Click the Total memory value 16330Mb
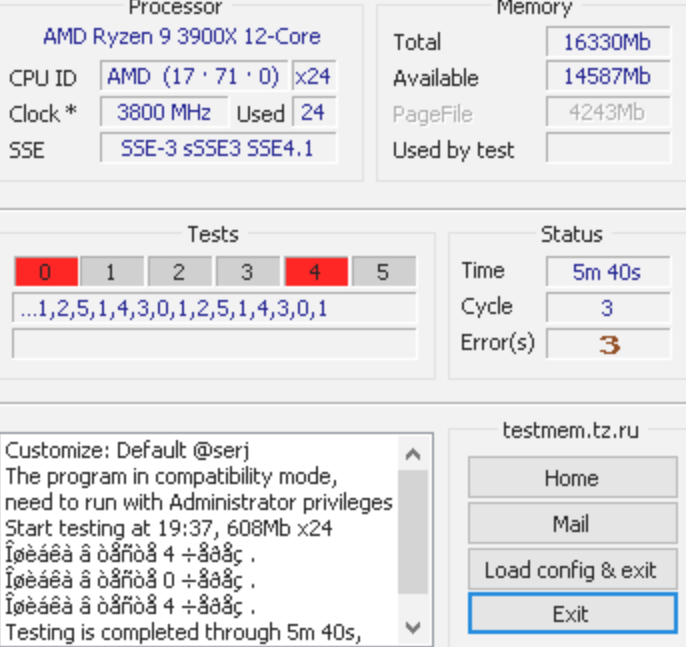Screen dimensions: 686x647 [x=608, y=42]
